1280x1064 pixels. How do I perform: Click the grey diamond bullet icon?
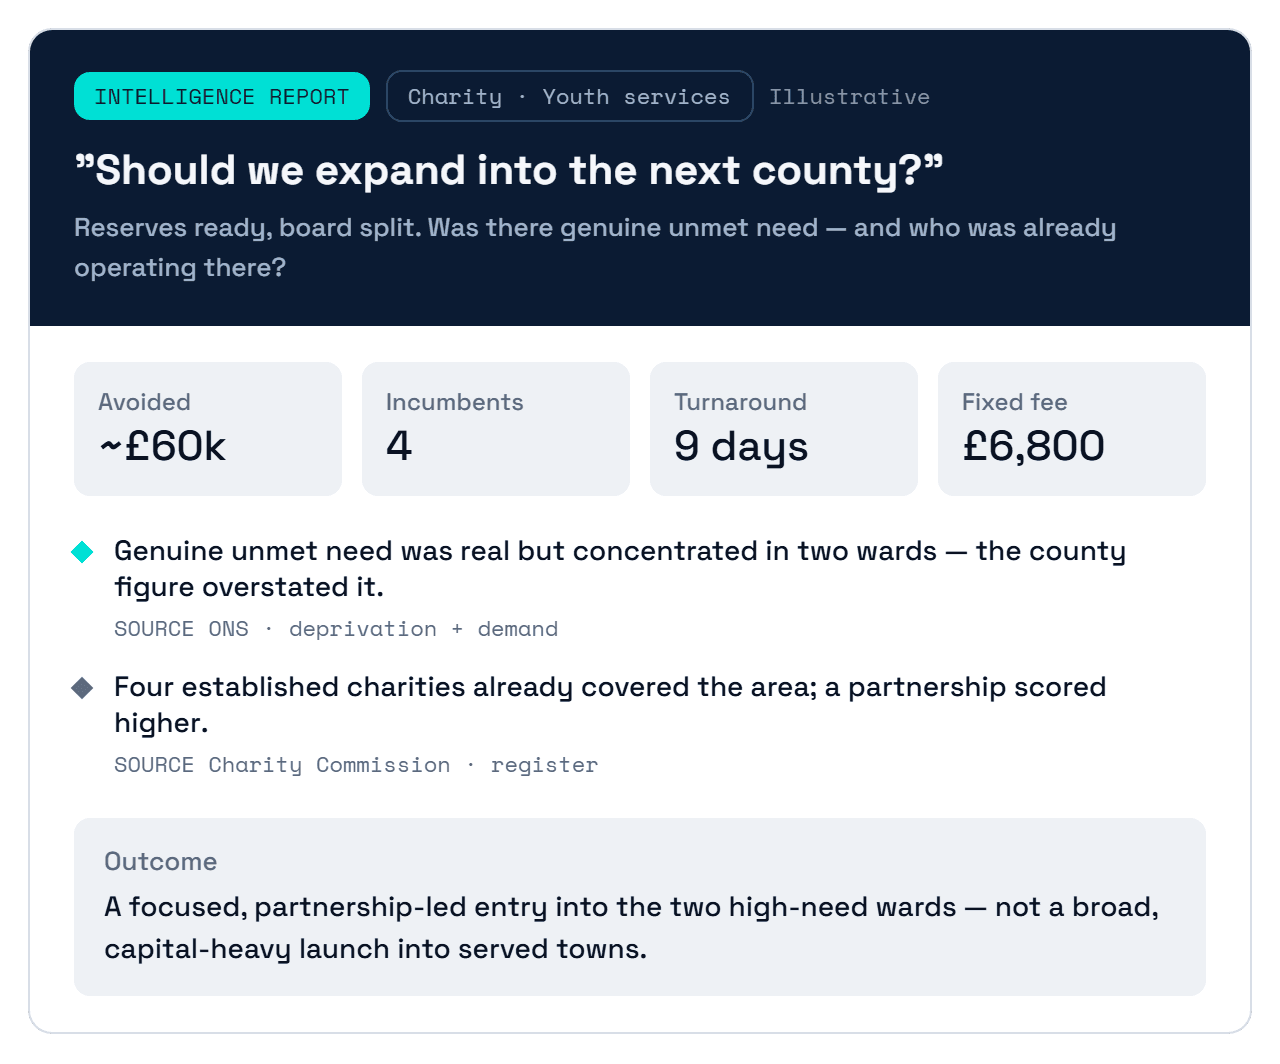[82, 688]
